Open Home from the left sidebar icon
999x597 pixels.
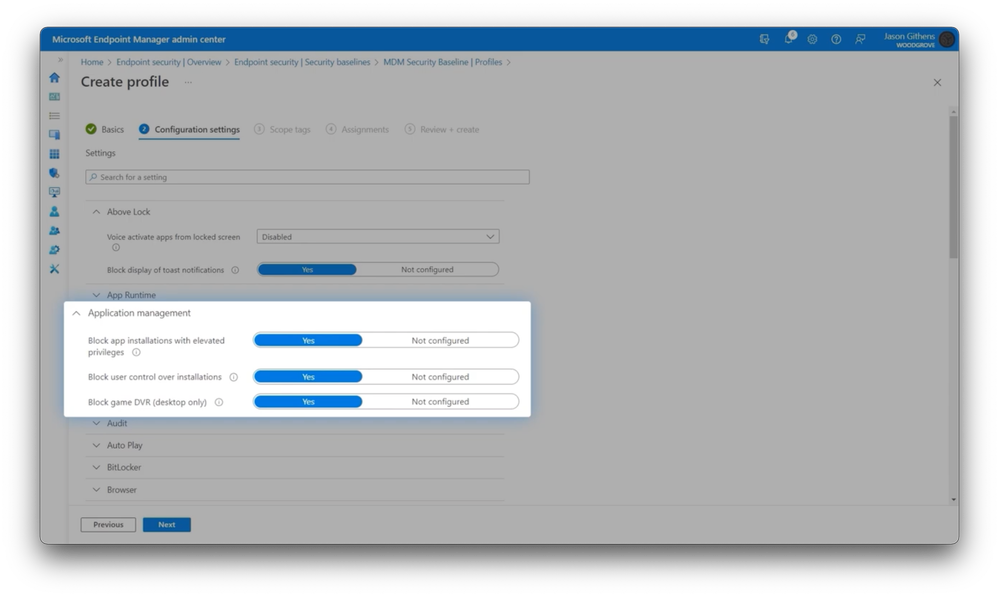pos(54,78)
